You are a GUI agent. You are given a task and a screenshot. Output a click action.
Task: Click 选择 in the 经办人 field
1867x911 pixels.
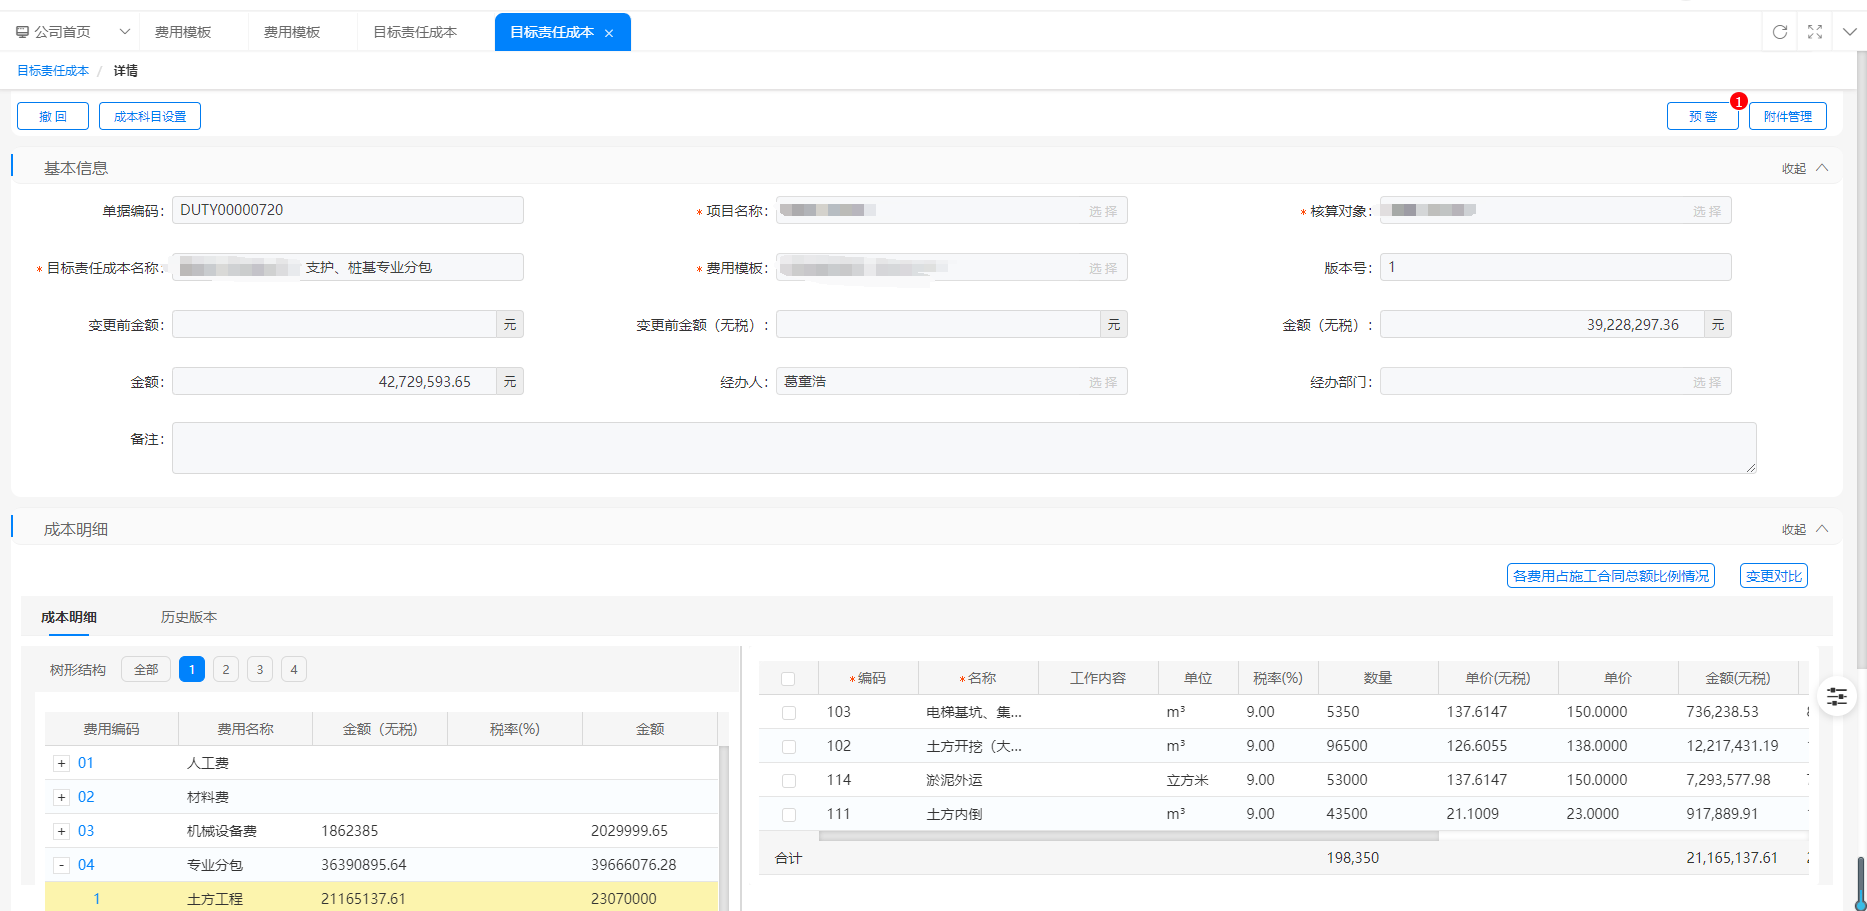(x=1103, y=382)
